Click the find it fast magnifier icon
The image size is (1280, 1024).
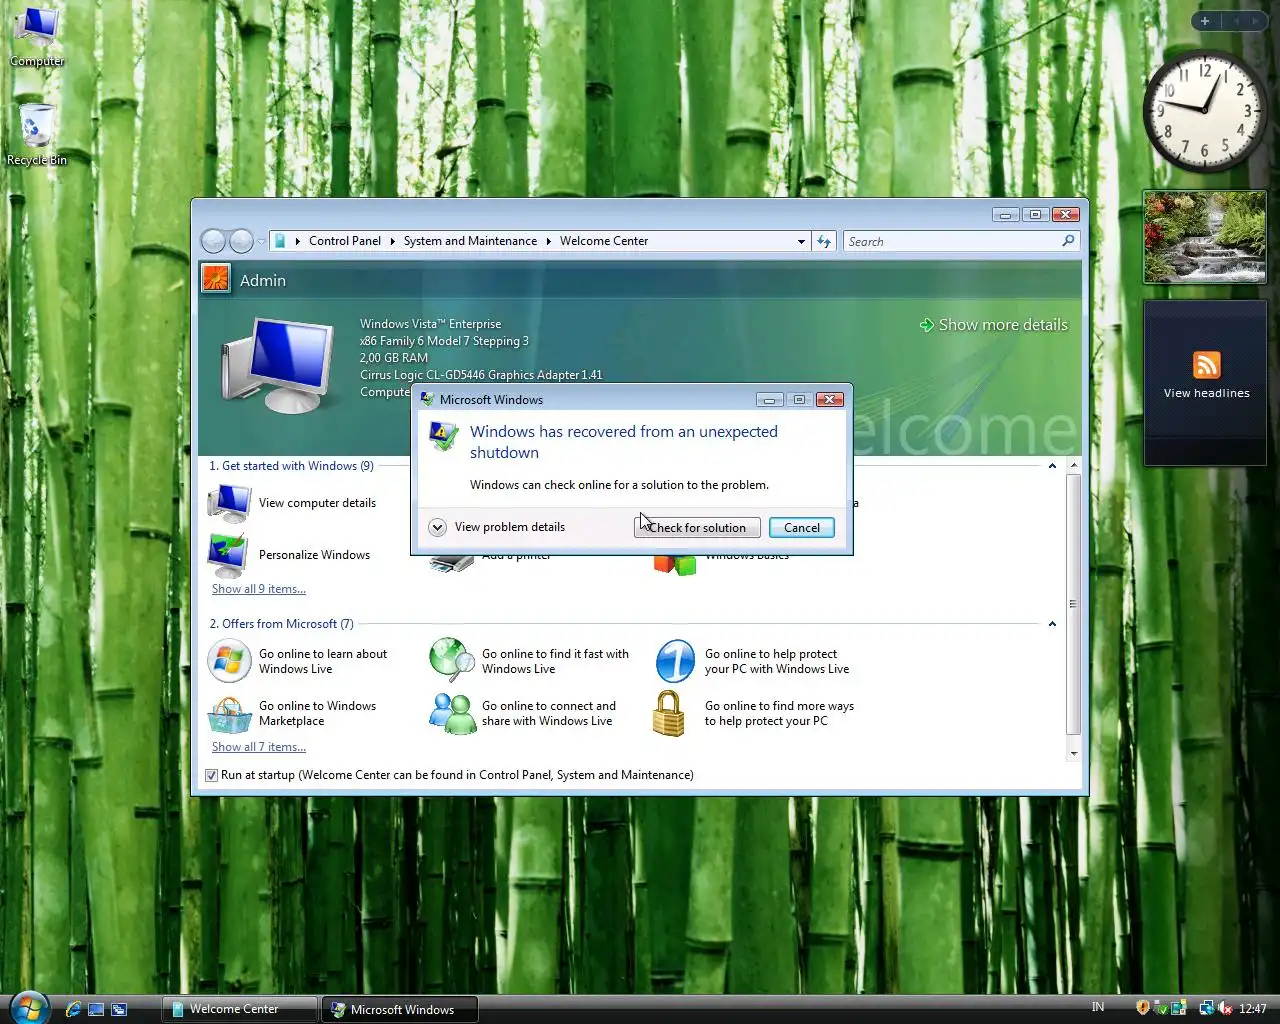452,661
